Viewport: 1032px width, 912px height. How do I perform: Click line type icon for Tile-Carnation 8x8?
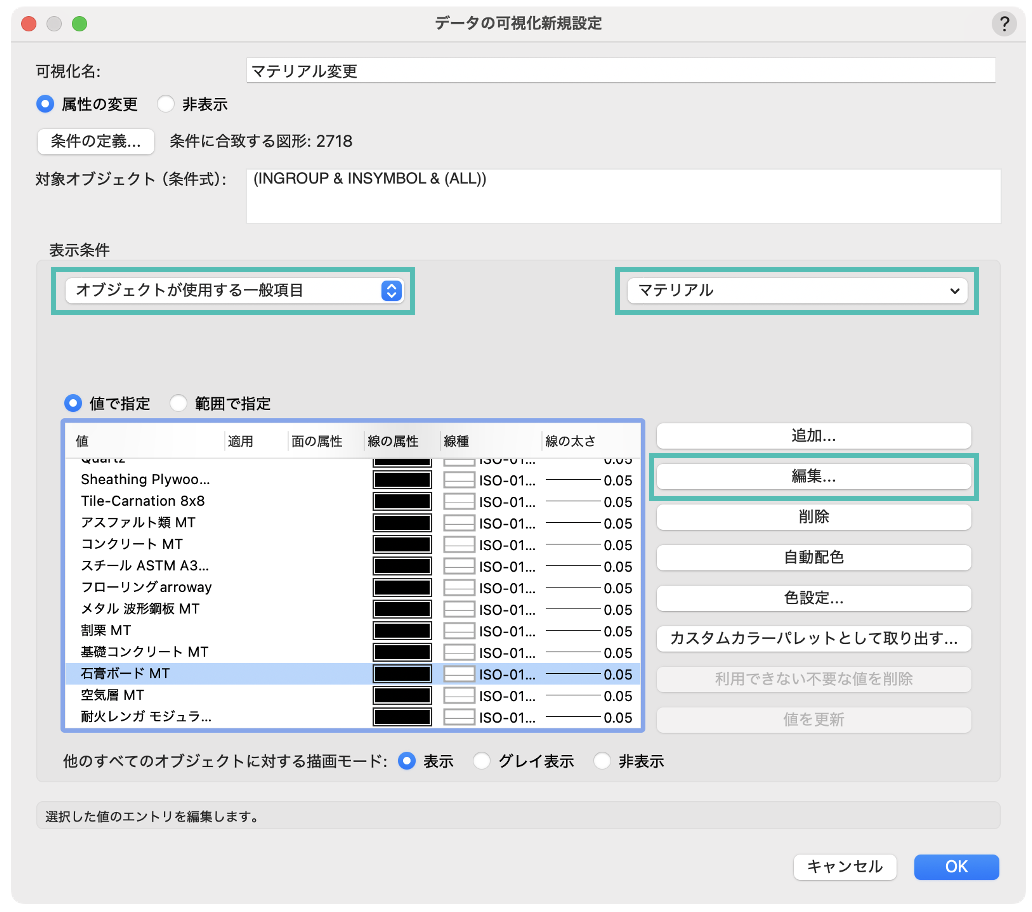[459, 502]
